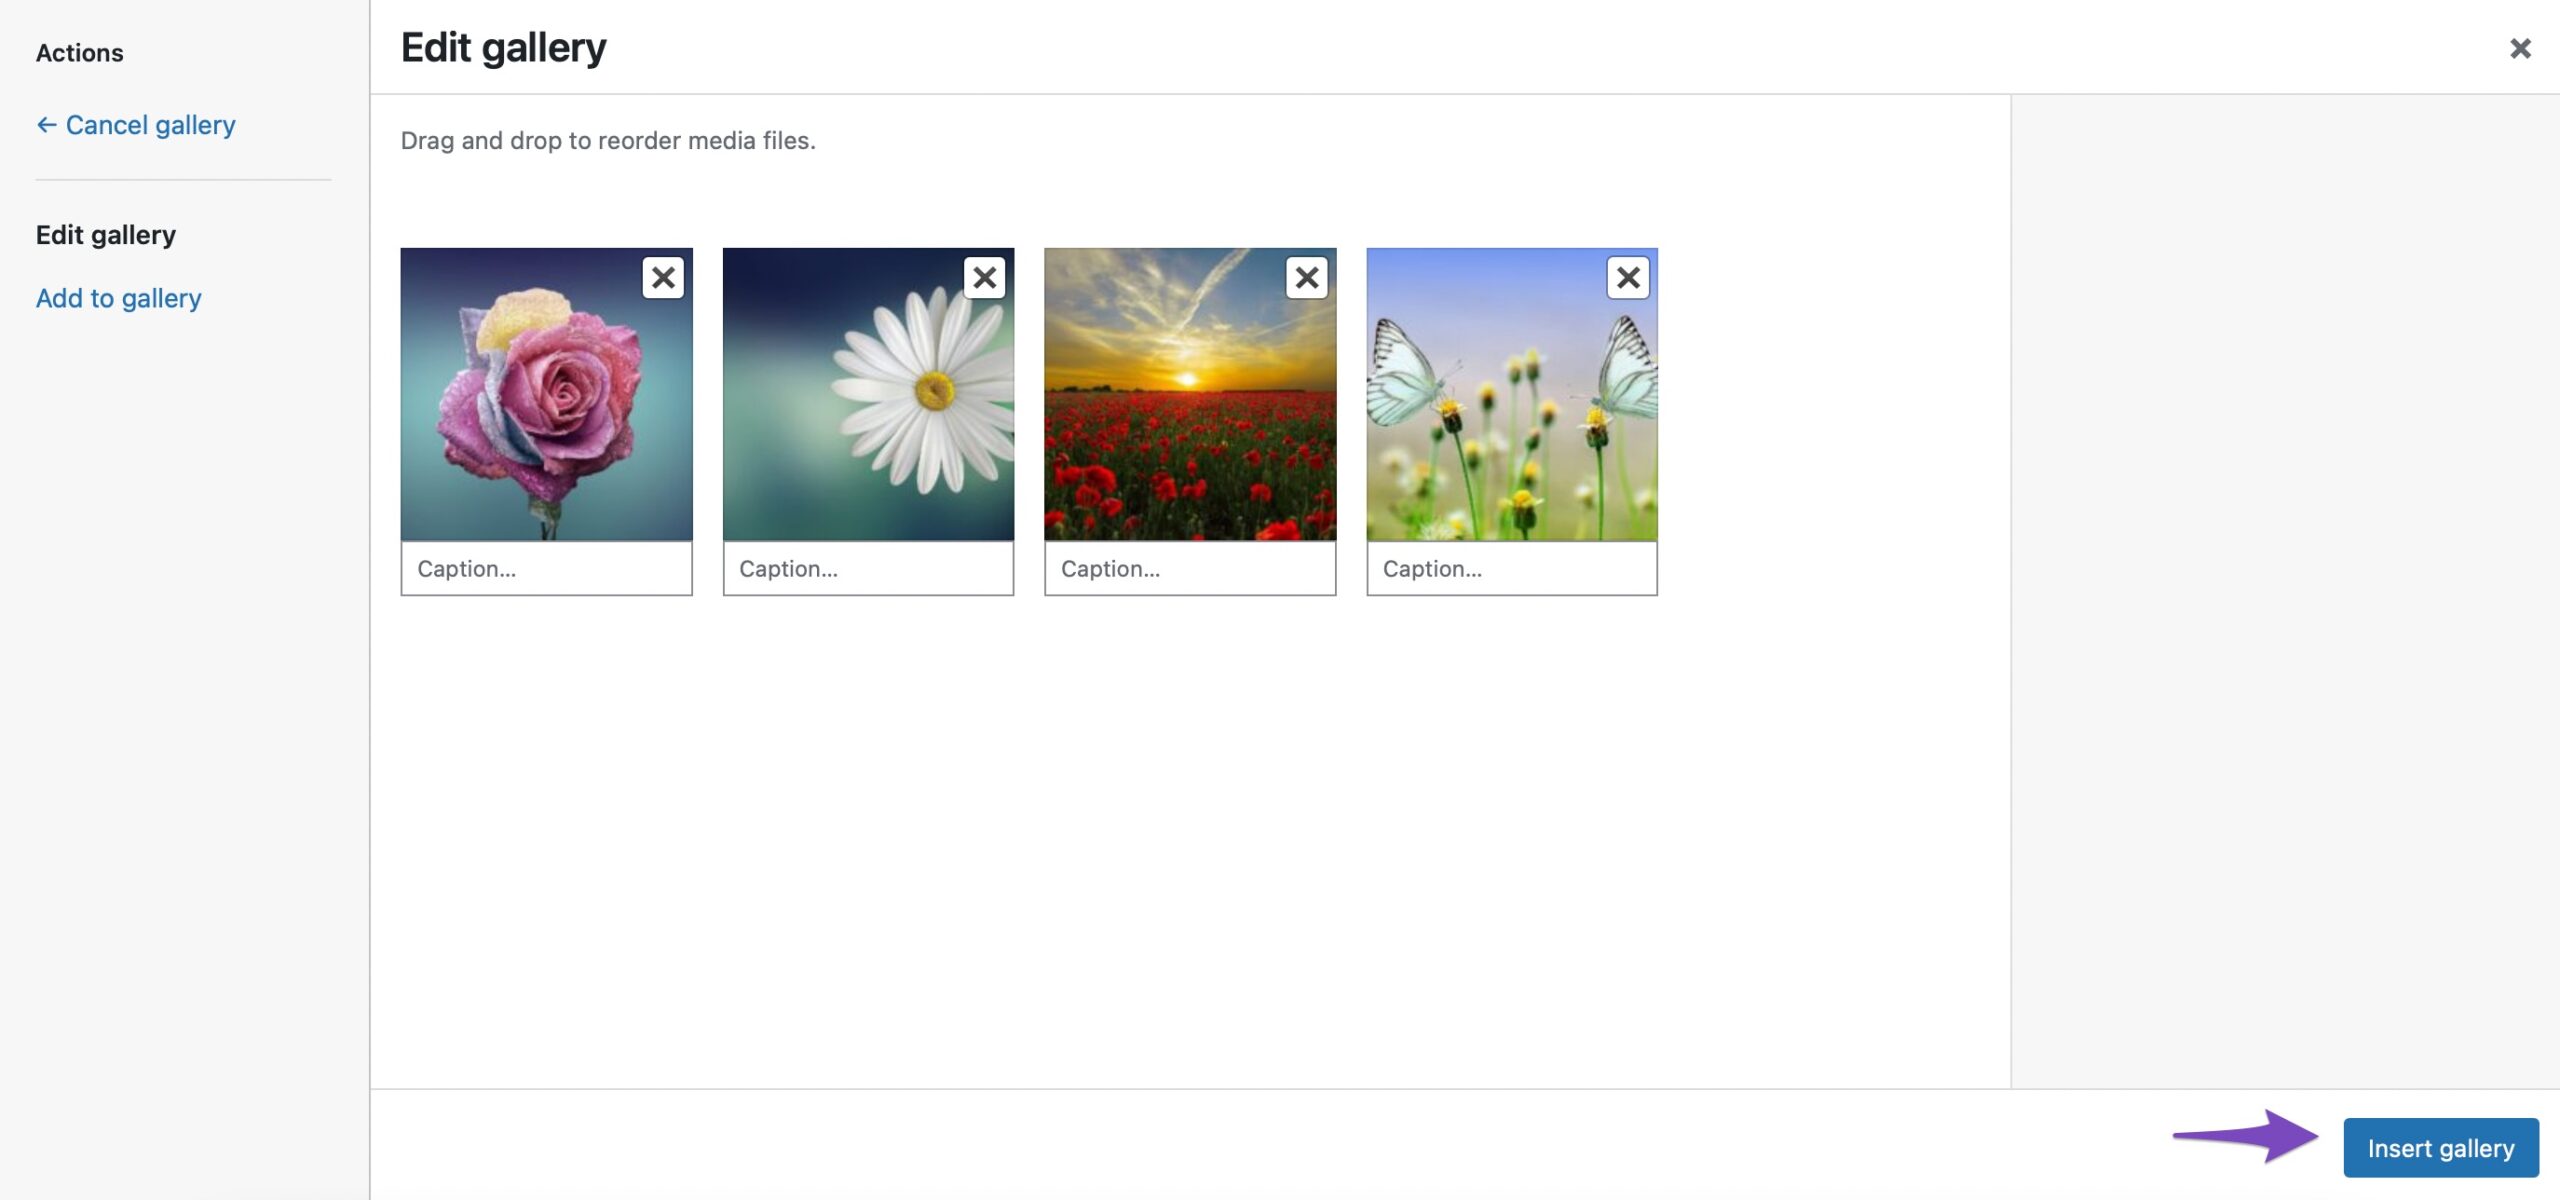
Task: Click the remove icon on butterfly image
Action: tap(1628, 278)
